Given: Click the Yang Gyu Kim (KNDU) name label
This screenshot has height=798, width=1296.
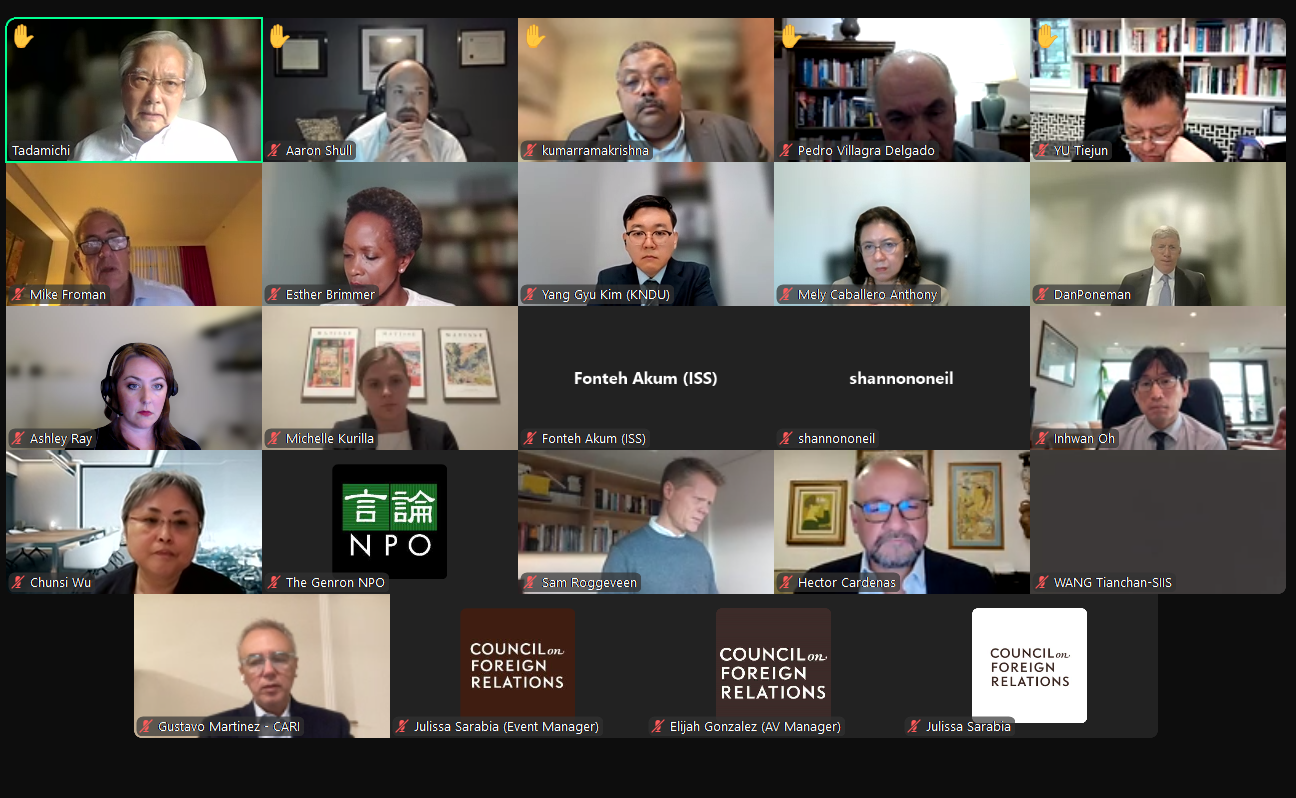Looking at the screenshot, I should pos(606,295).
